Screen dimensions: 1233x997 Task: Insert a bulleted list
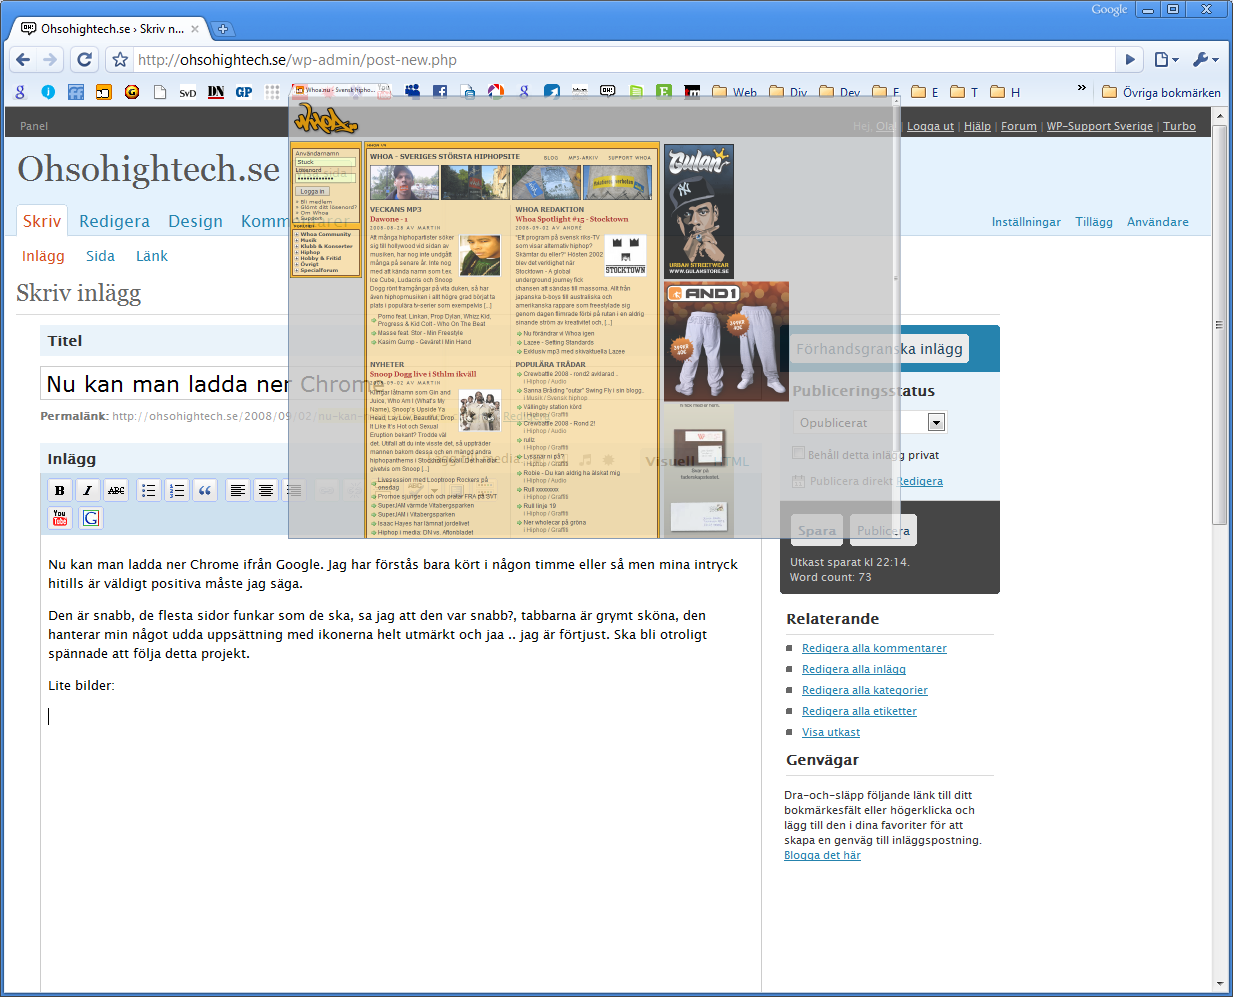point(149,490)
